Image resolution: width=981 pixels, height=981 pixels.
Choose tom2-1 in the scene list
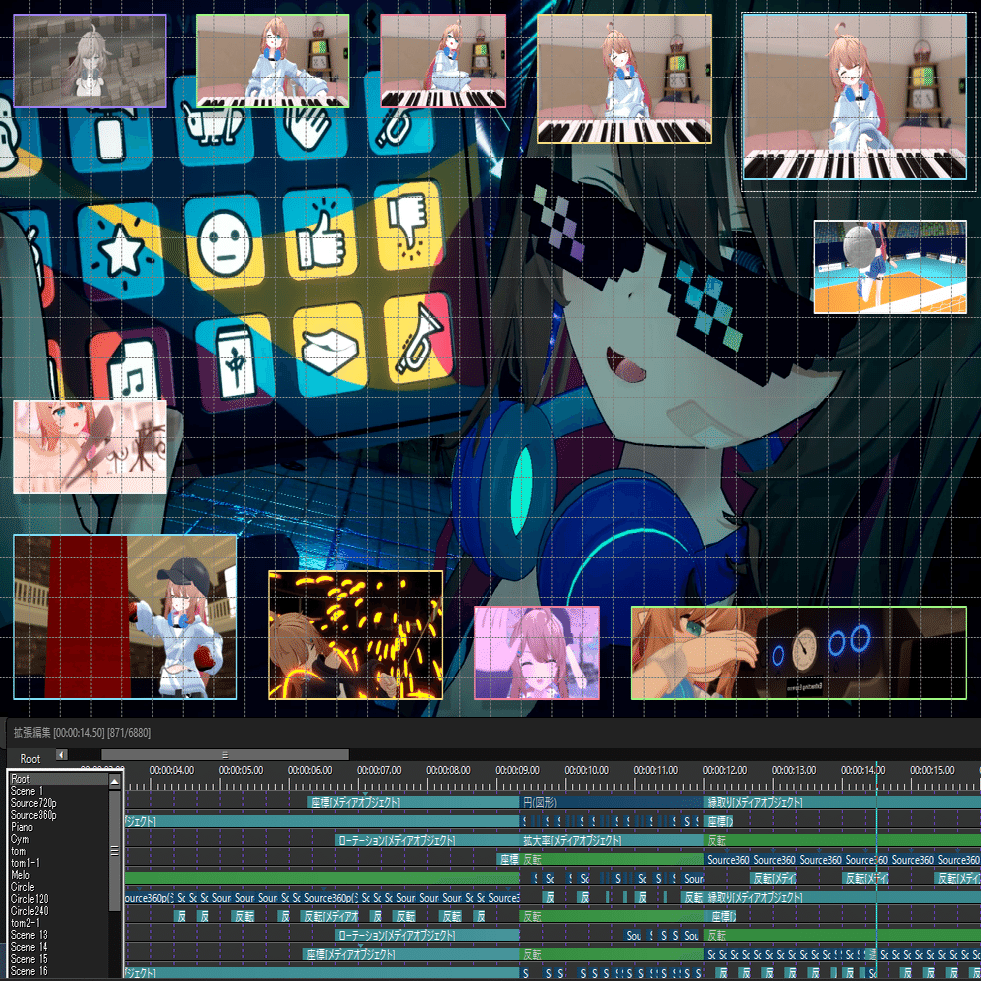pyautogui.click(x=59, y=923)
